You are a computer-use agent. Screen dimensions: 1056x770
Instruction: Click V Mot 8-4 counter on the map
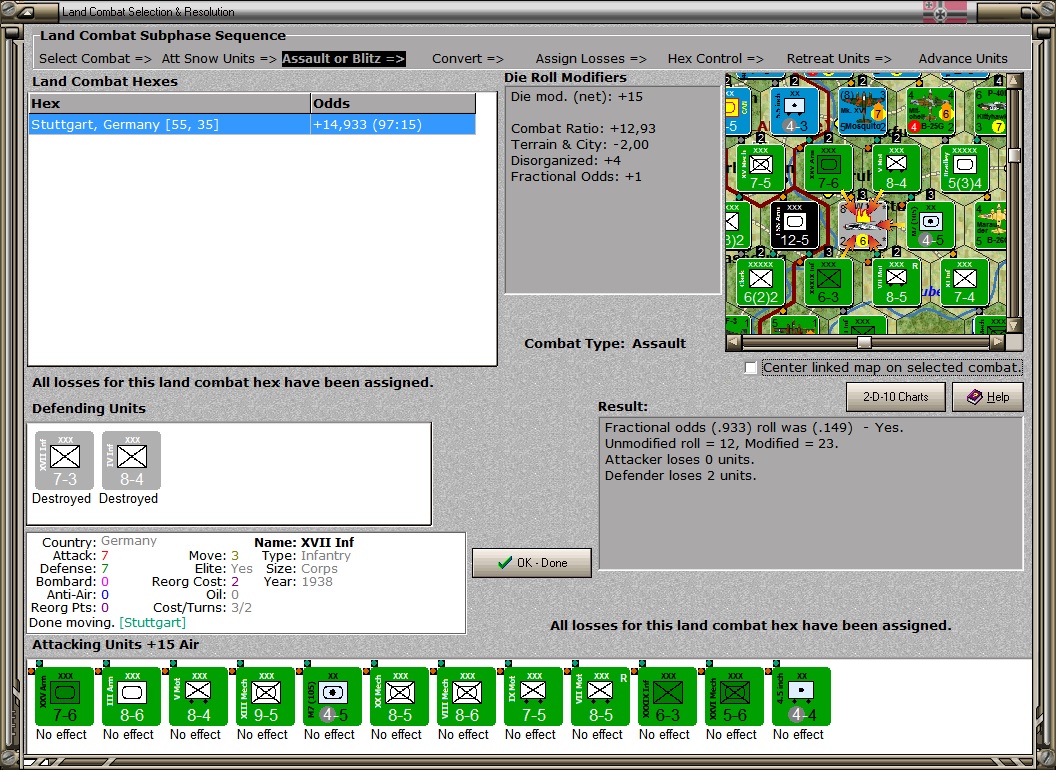pos(896,168)
